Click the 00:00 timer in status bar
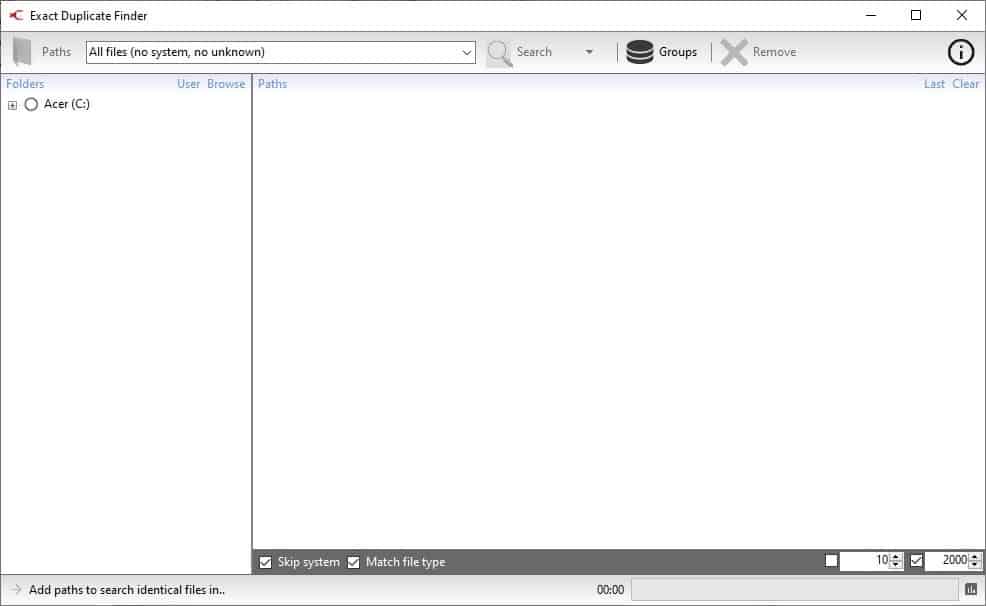Viewport: 986px width, 606px height. 610,590
